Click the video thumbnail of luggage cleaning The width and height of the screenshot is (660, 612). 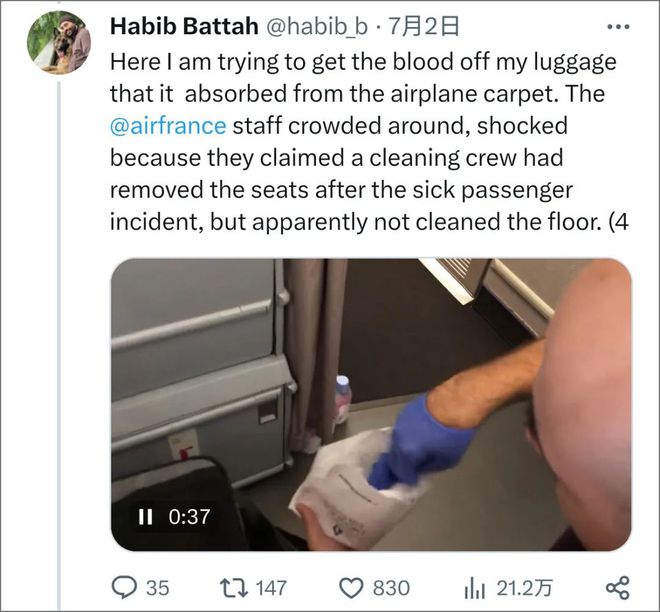[371, 404]
